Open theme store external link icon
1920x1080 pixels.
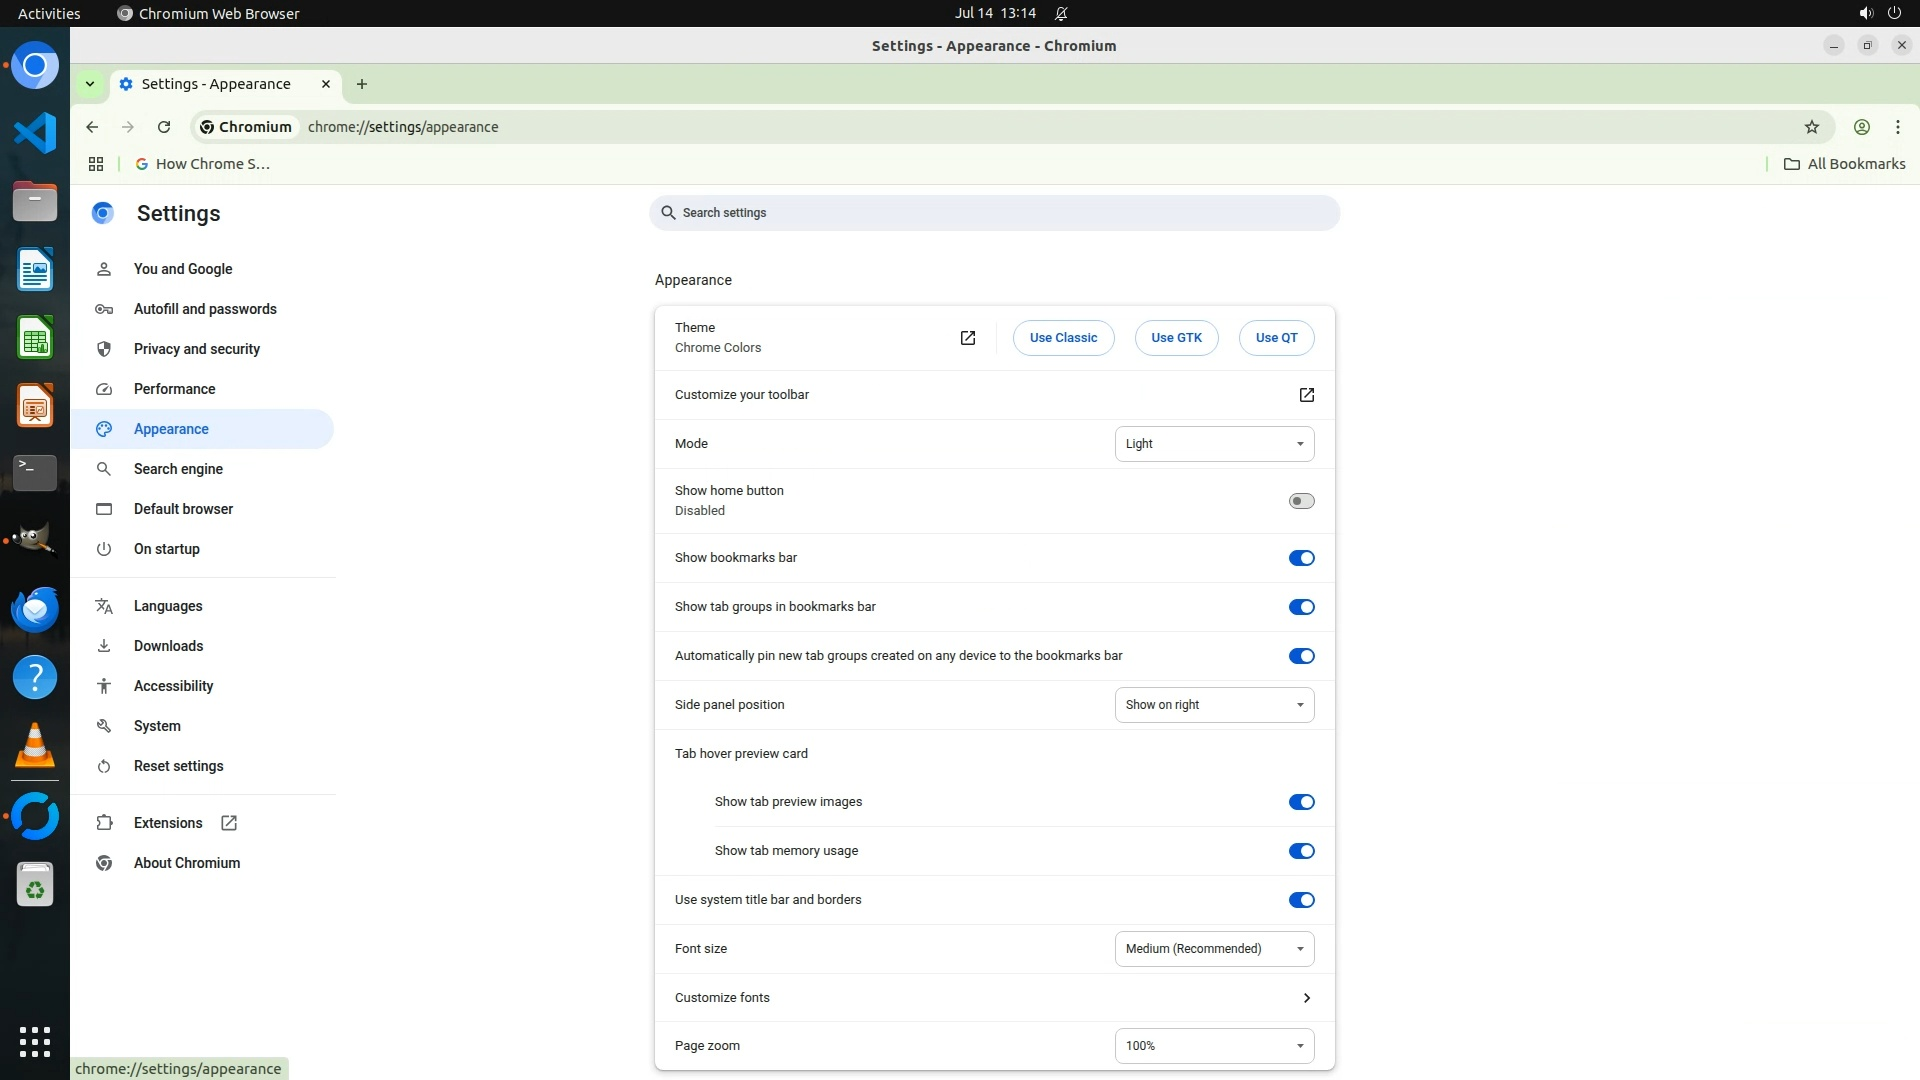coord(967,338)
